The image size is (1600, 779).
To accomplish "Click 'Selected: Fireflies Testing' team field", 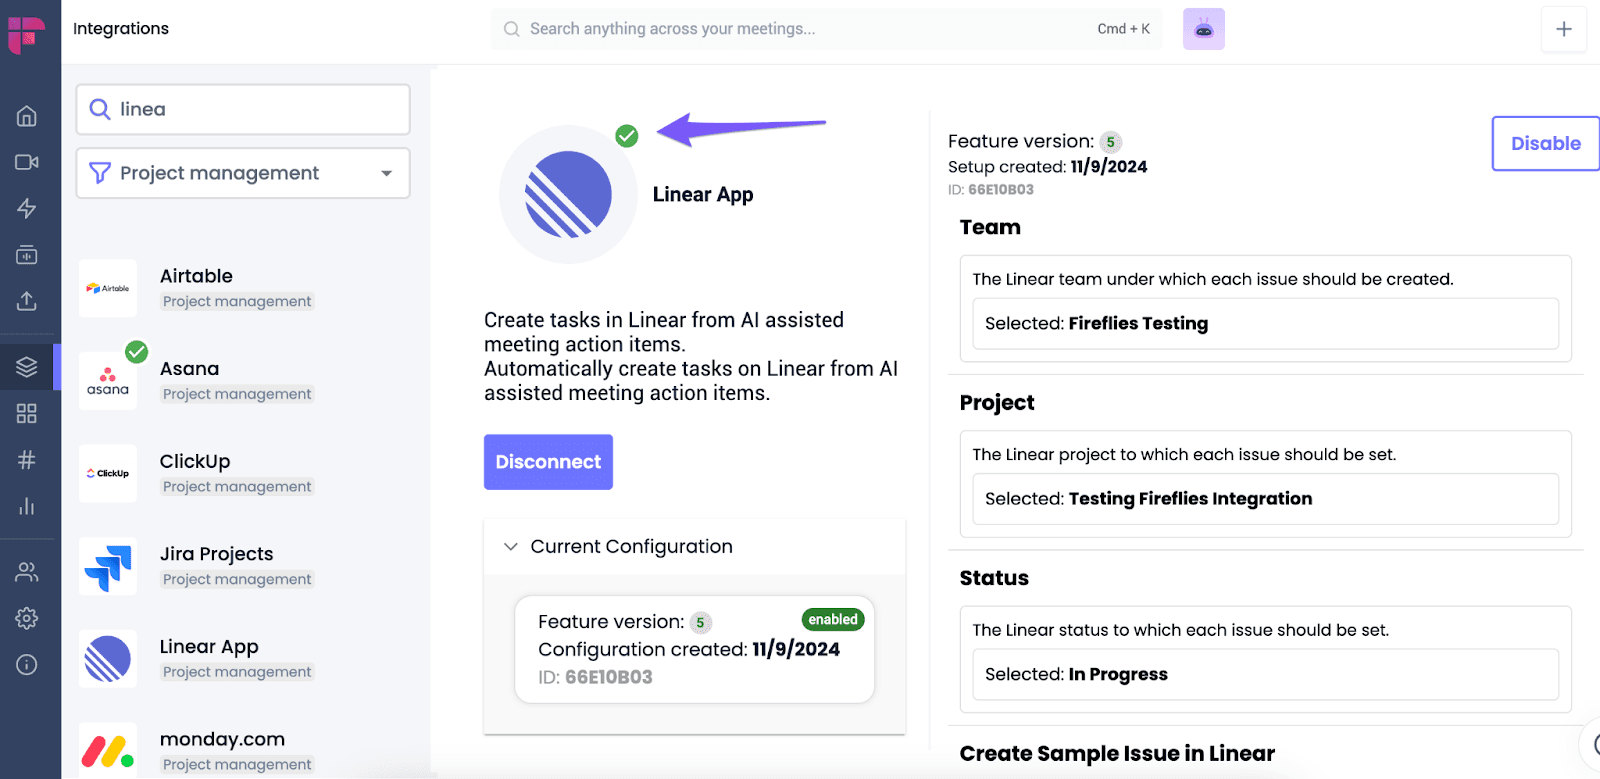I will pos(1265,323).
